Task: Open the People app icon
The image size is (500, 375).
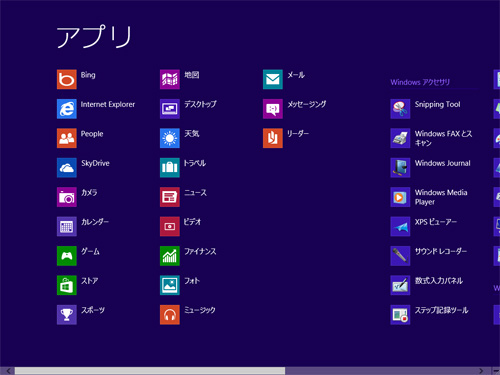Action: pyautogui.click(x=67, y=138)
